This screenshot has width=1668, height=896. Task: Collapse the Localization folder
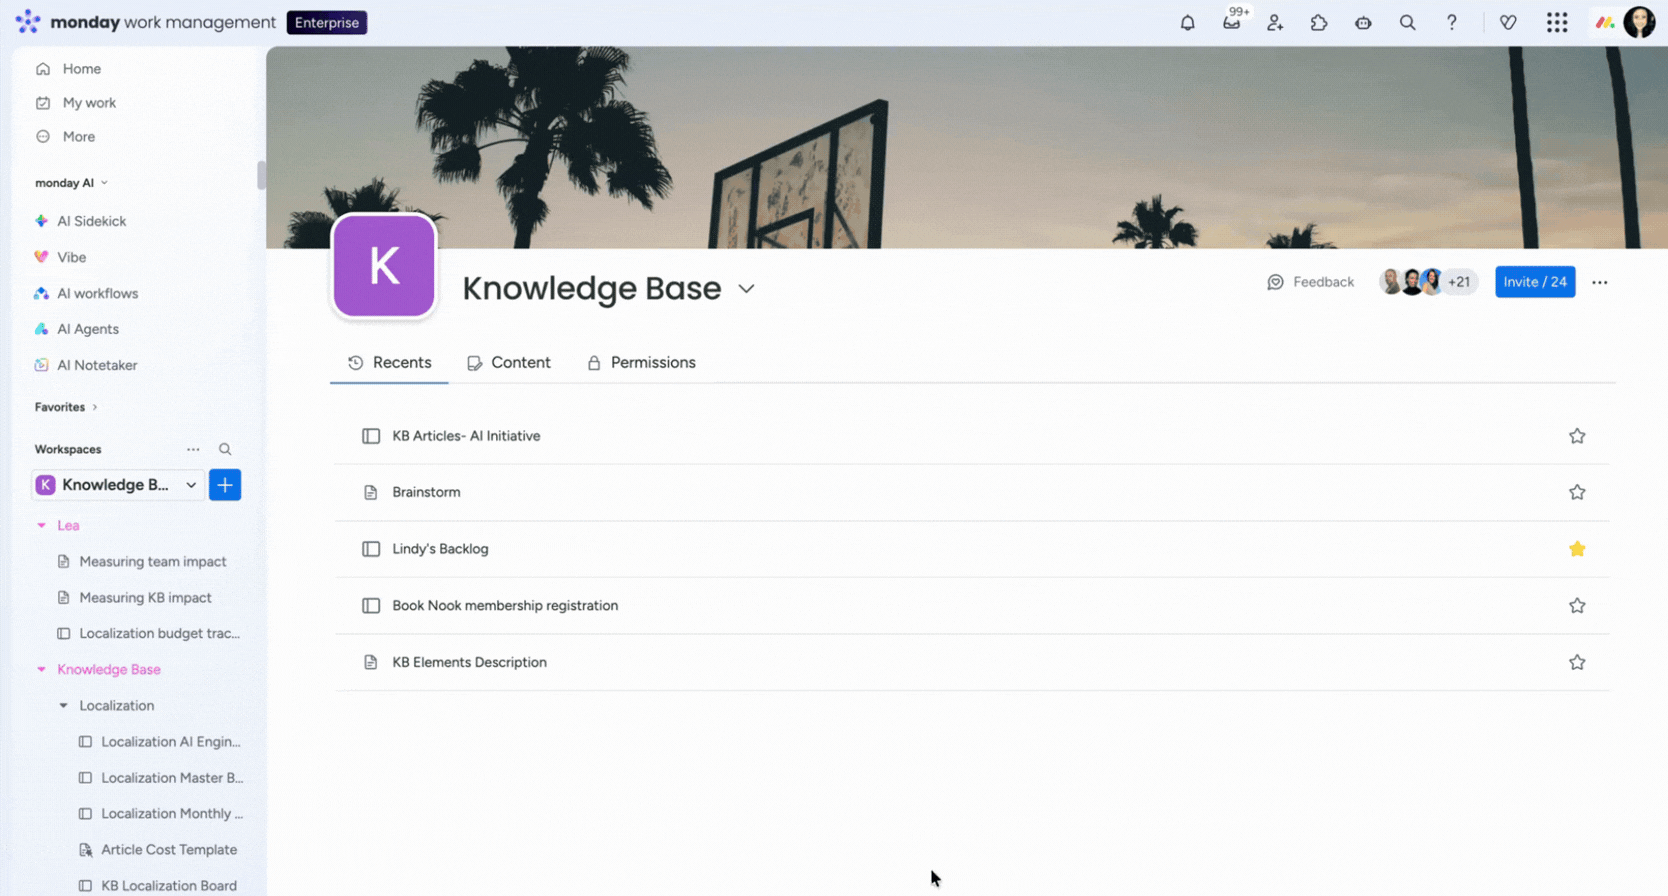[x=64, y=706]
